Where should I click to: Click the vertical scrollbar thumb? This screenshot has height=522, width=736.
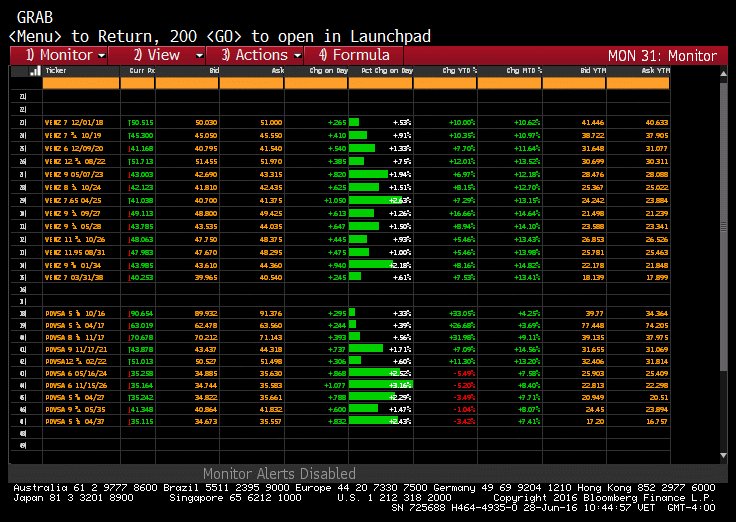click(723, 228)
